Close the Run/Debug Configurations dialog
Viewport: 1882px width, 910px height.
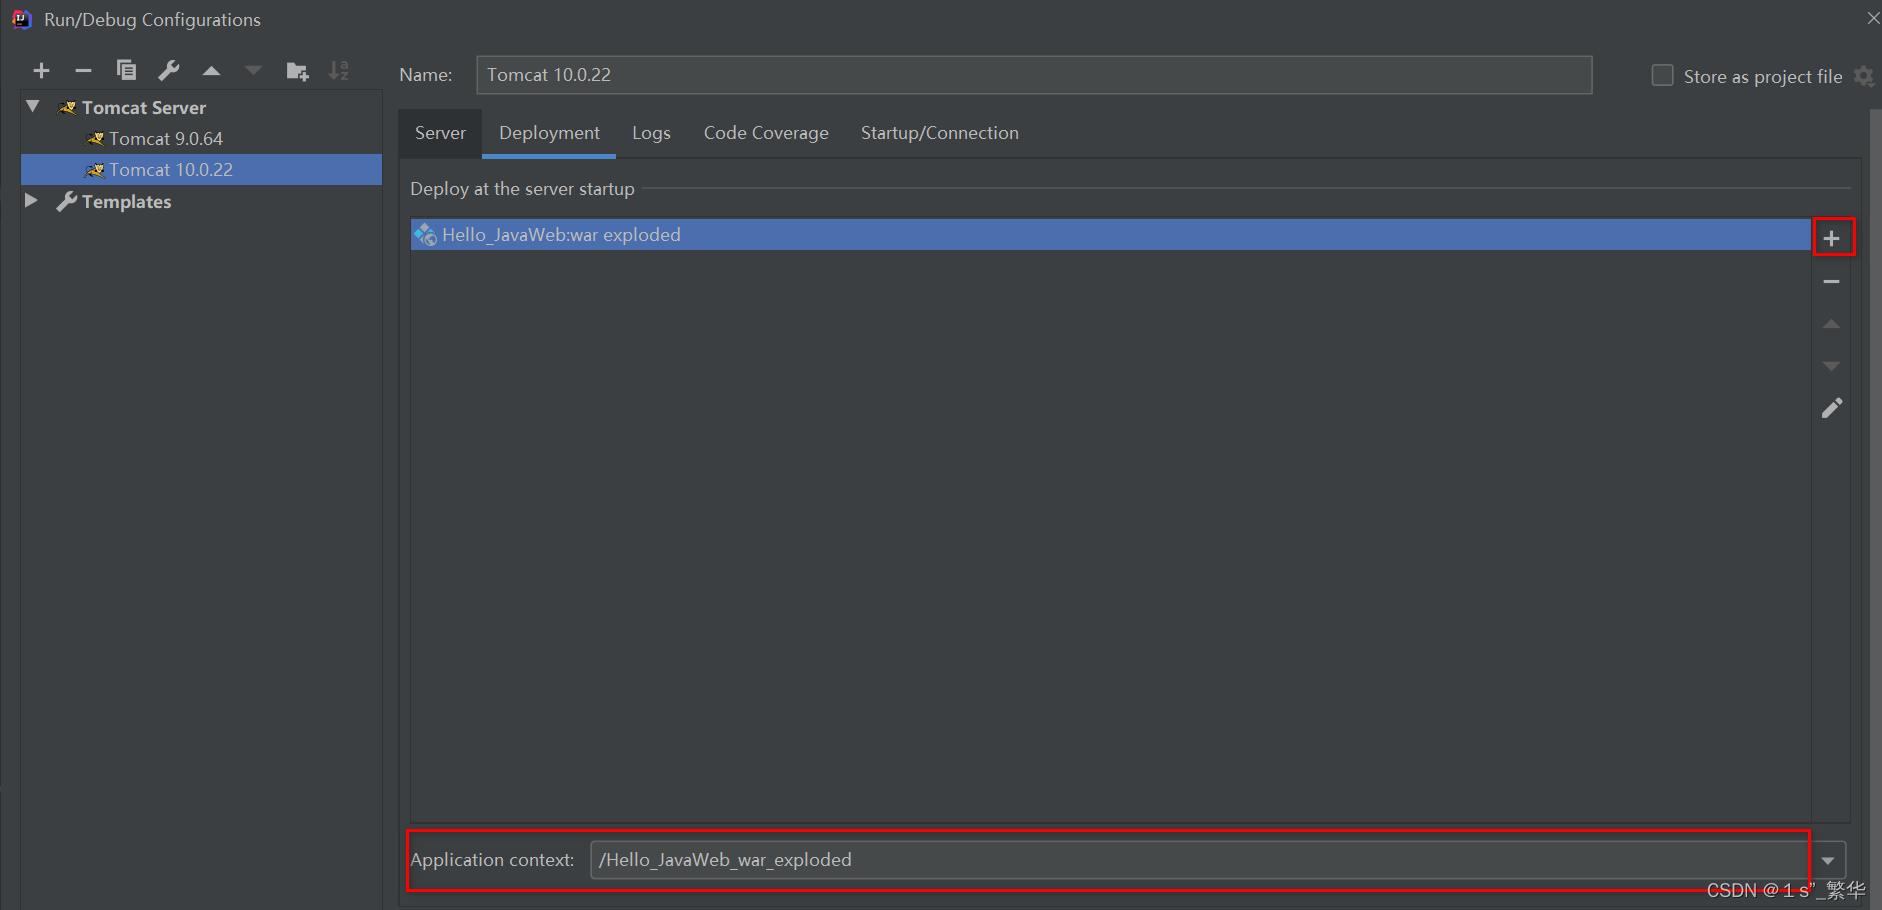coord(1872,18)
